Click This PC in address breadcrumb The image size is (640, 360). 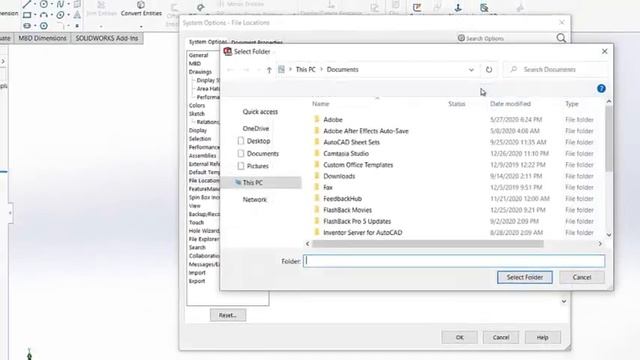(305, 69)
